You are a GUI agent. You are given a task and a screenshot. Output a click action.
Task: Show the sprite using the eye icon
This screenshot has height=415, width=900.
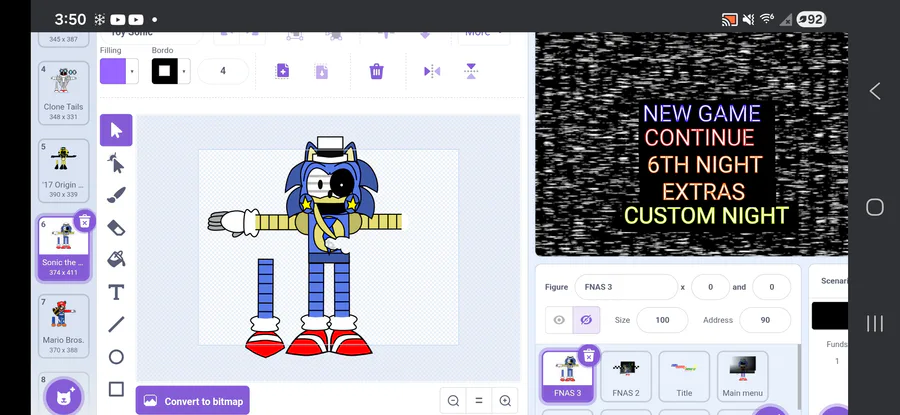pos(558,320)
